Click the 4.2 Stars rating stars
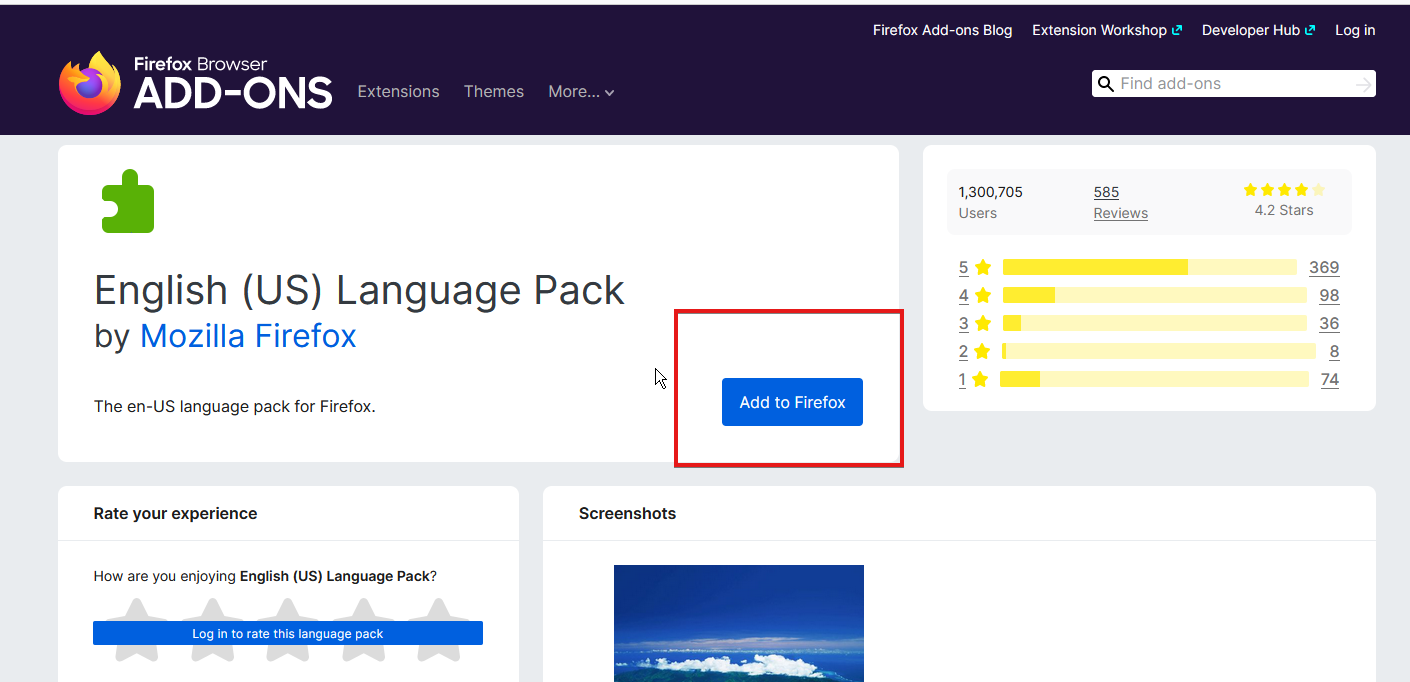Viewport: 1410px width, 682px height. click(x=1284, y=190)
